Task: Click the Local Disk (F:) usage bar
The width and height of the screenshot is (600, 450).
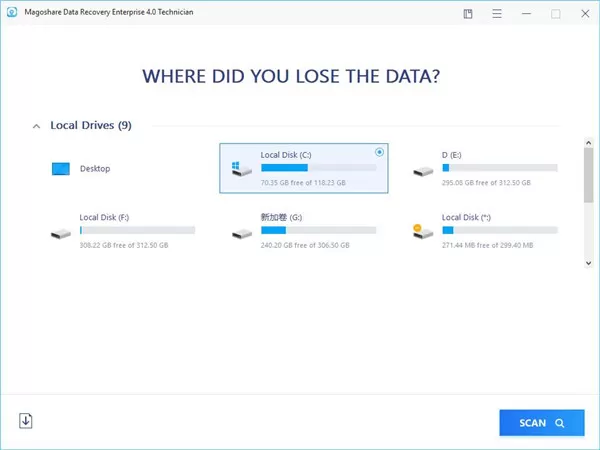Action: tap(137, 230)
